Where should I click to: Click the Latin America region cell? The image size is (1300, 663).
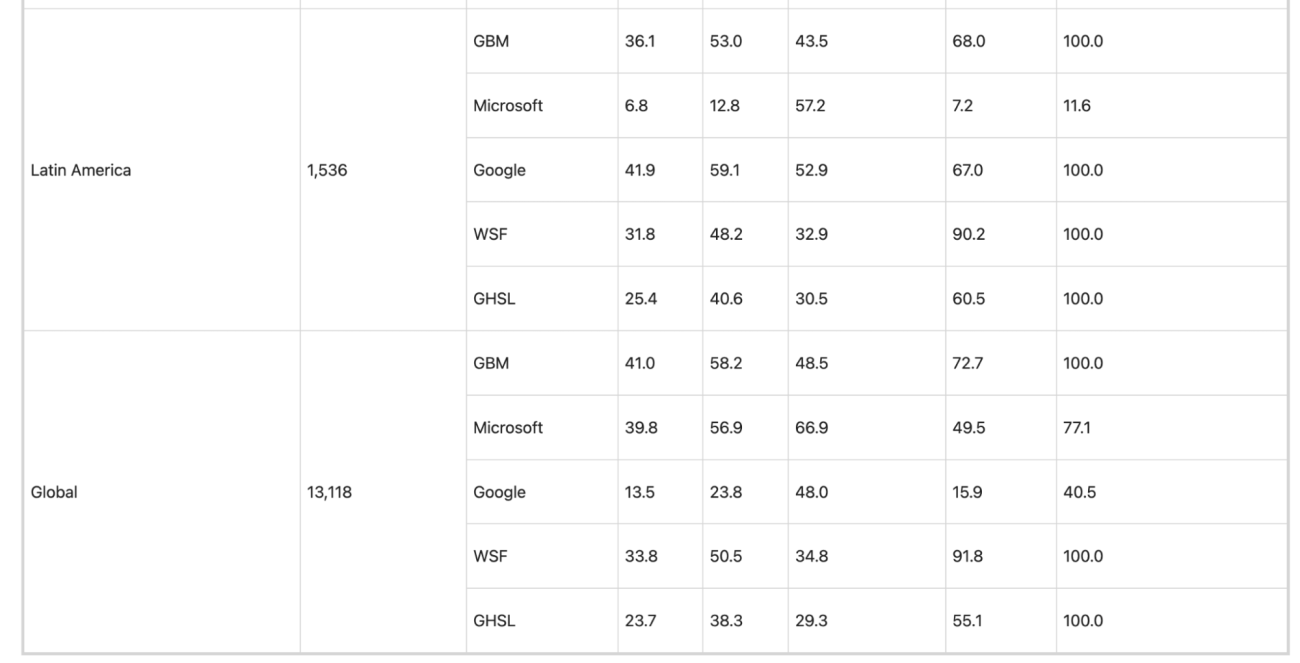[x=81, y=170]
